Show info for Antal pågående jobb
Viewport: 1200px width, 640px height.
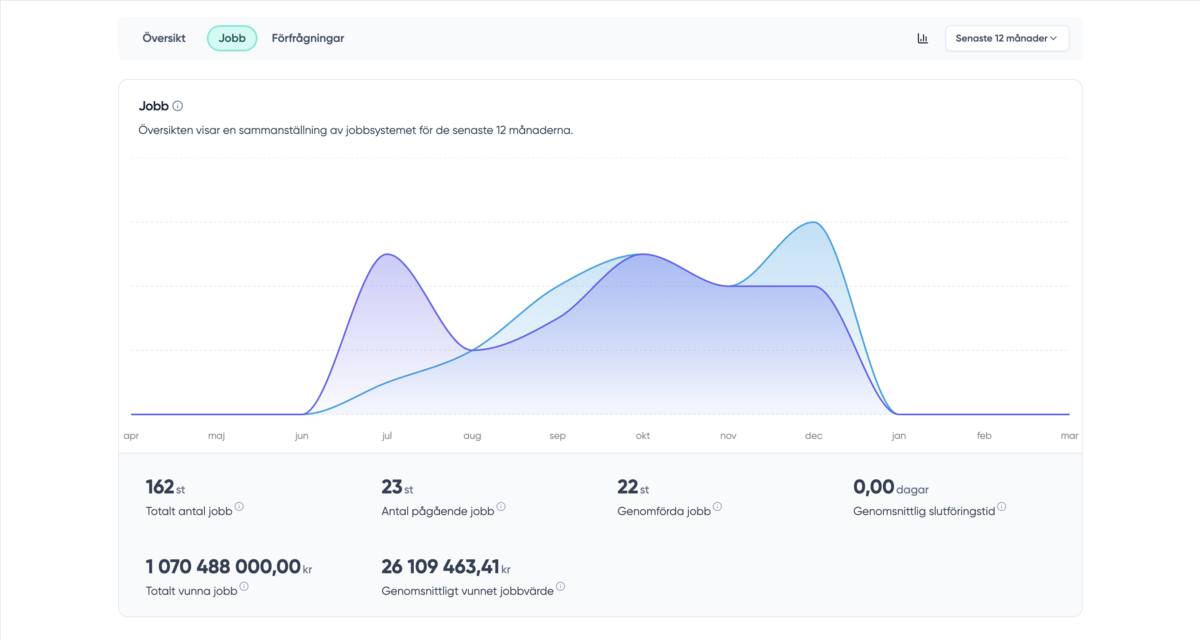point(501,507)
